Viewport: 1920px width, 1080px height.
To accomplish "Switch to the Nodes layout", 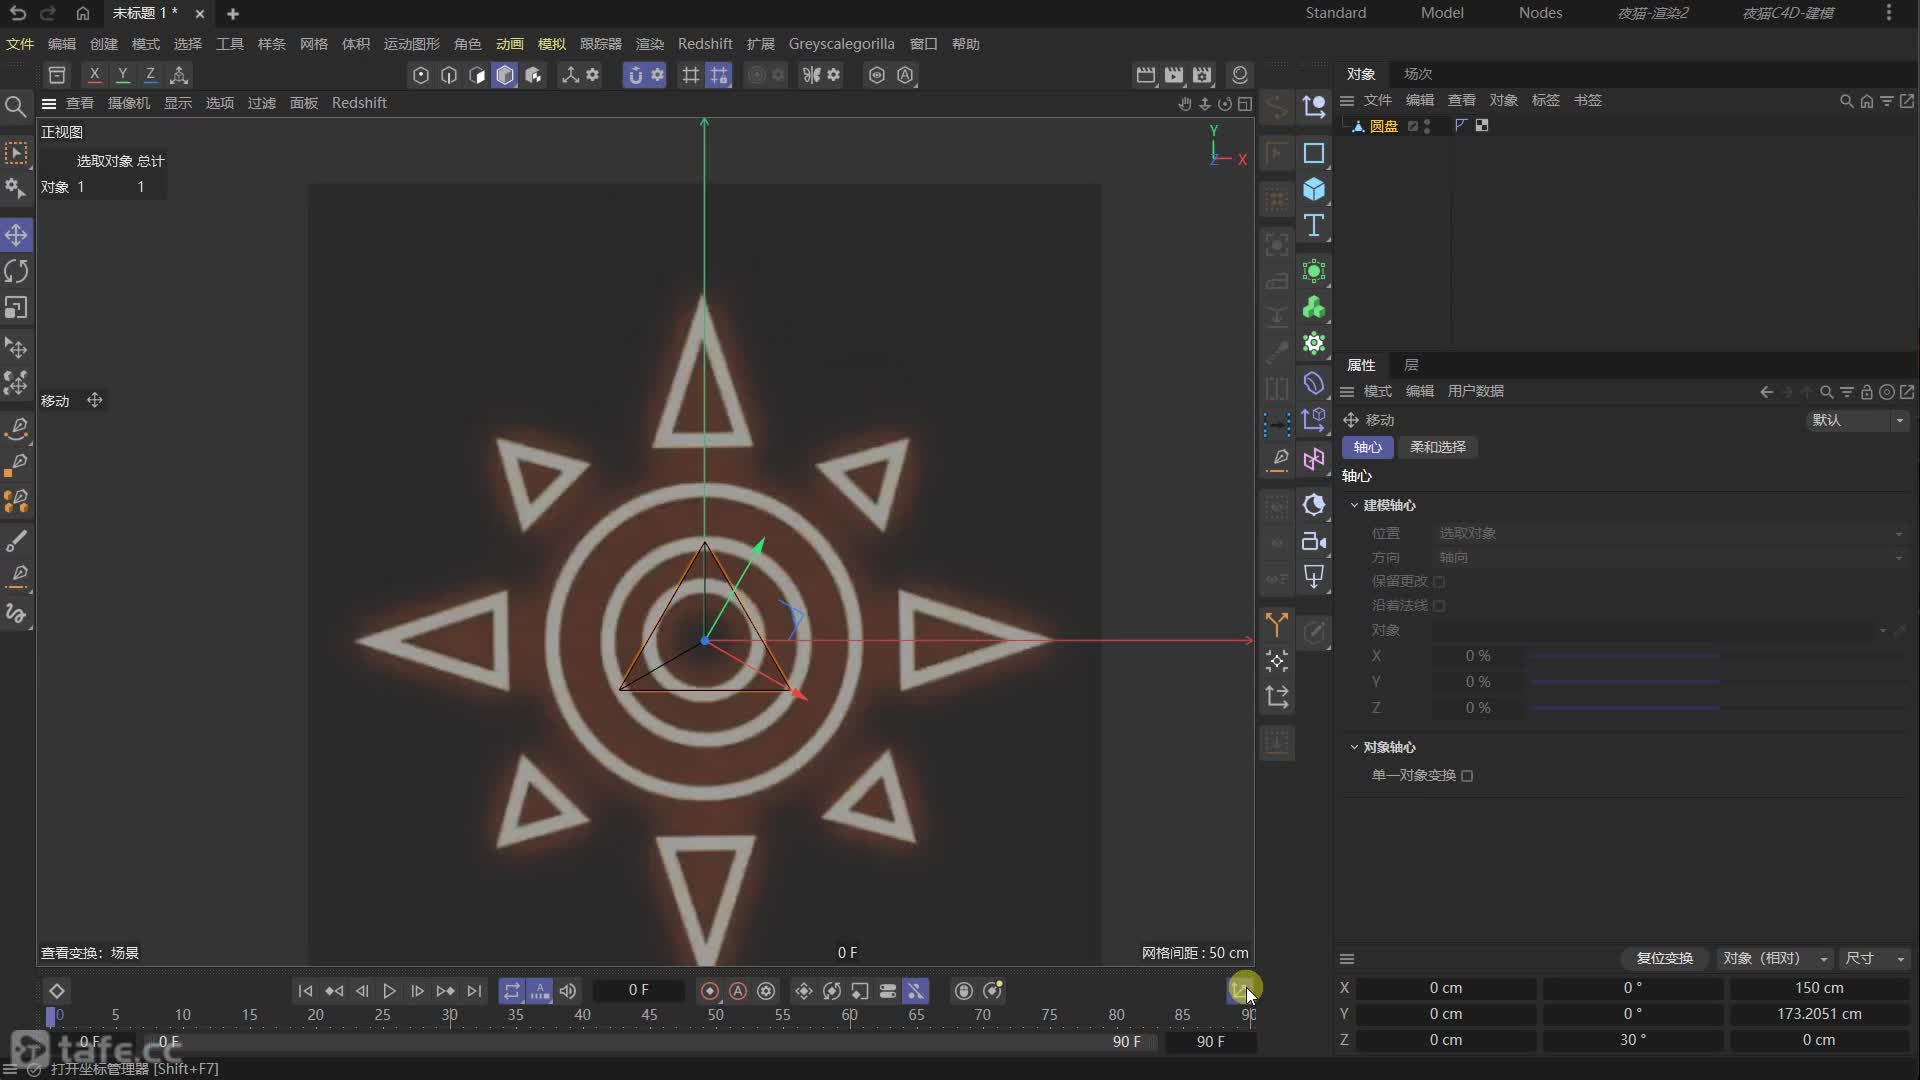I will click(x=1540, y=13).
